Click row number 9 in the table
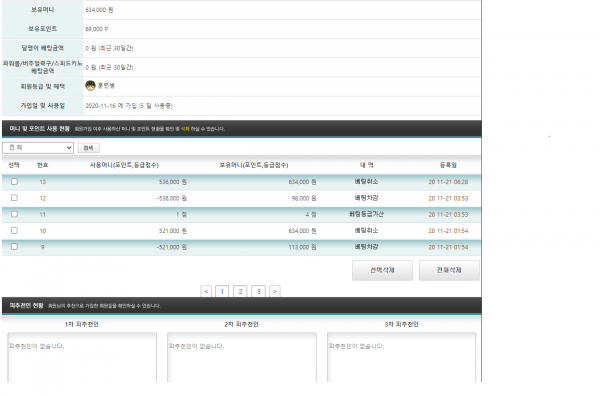 tap(241, 247)
